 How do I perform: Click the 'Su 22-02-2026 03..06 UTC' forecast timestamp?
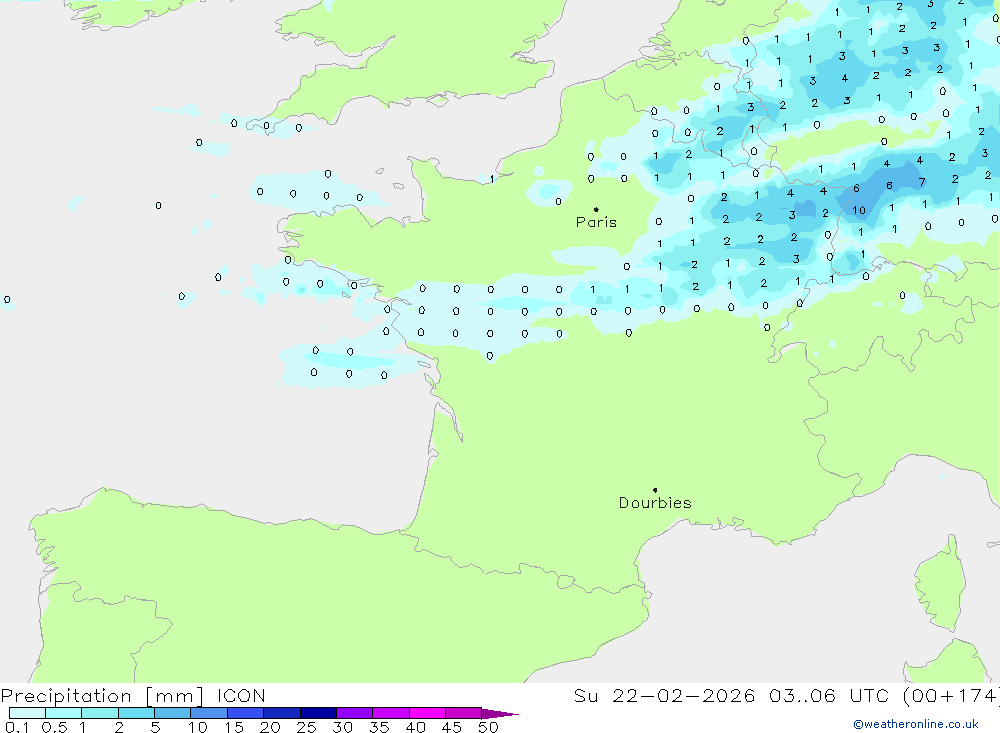tap(731, 695)
